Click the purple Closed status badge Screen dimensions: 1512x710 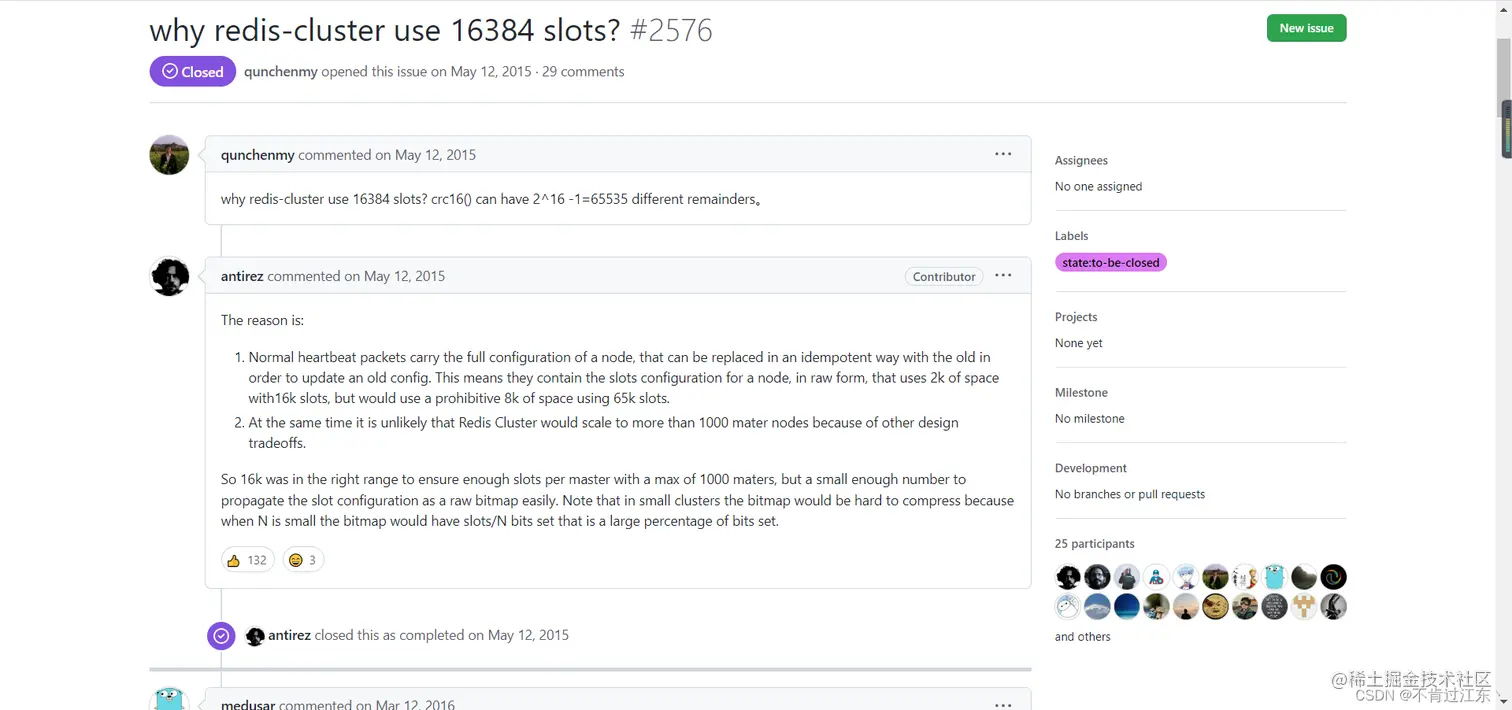click(193, 72)
